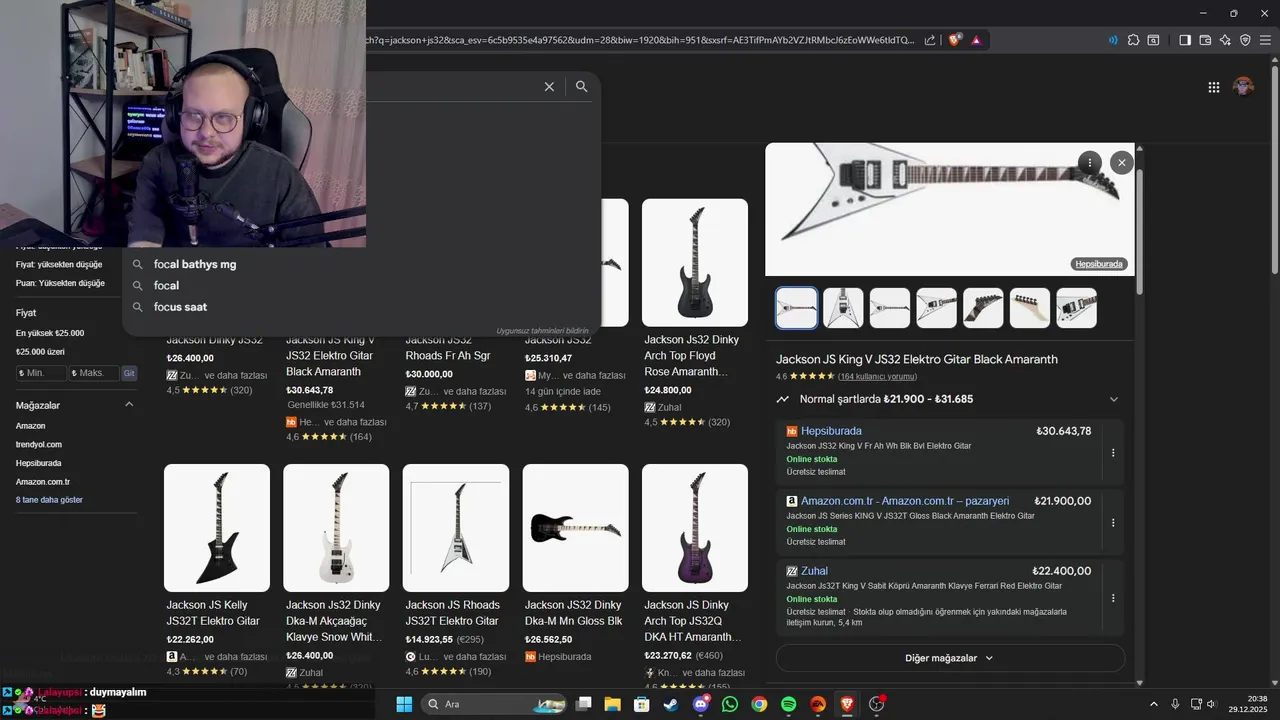This screenshot has width=1280, height=720.
Task: Open the Brave Wallet icon
Action: point(1205,40)
